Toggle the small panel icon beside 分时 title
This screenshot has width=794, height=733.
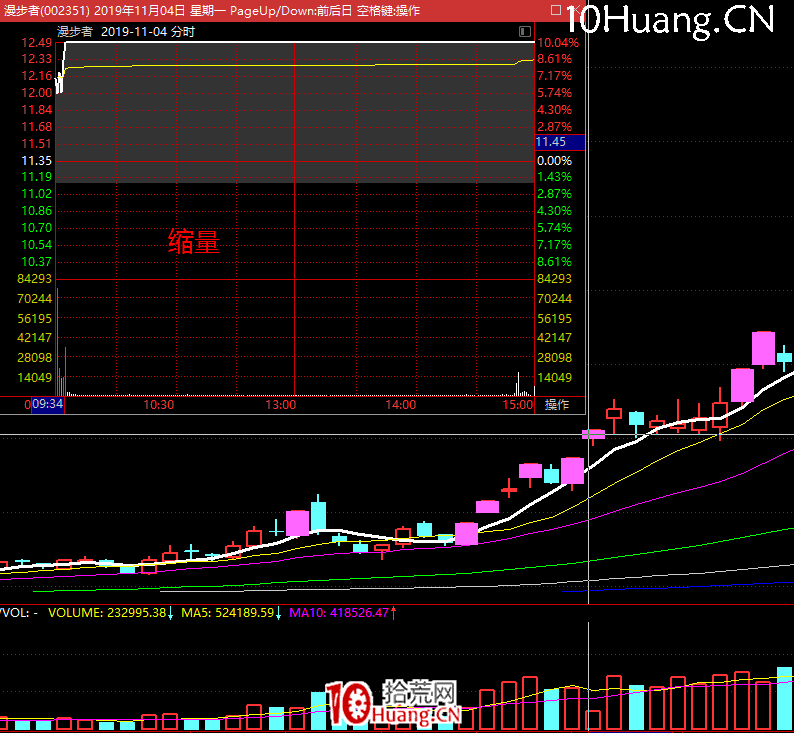point(525,31)
